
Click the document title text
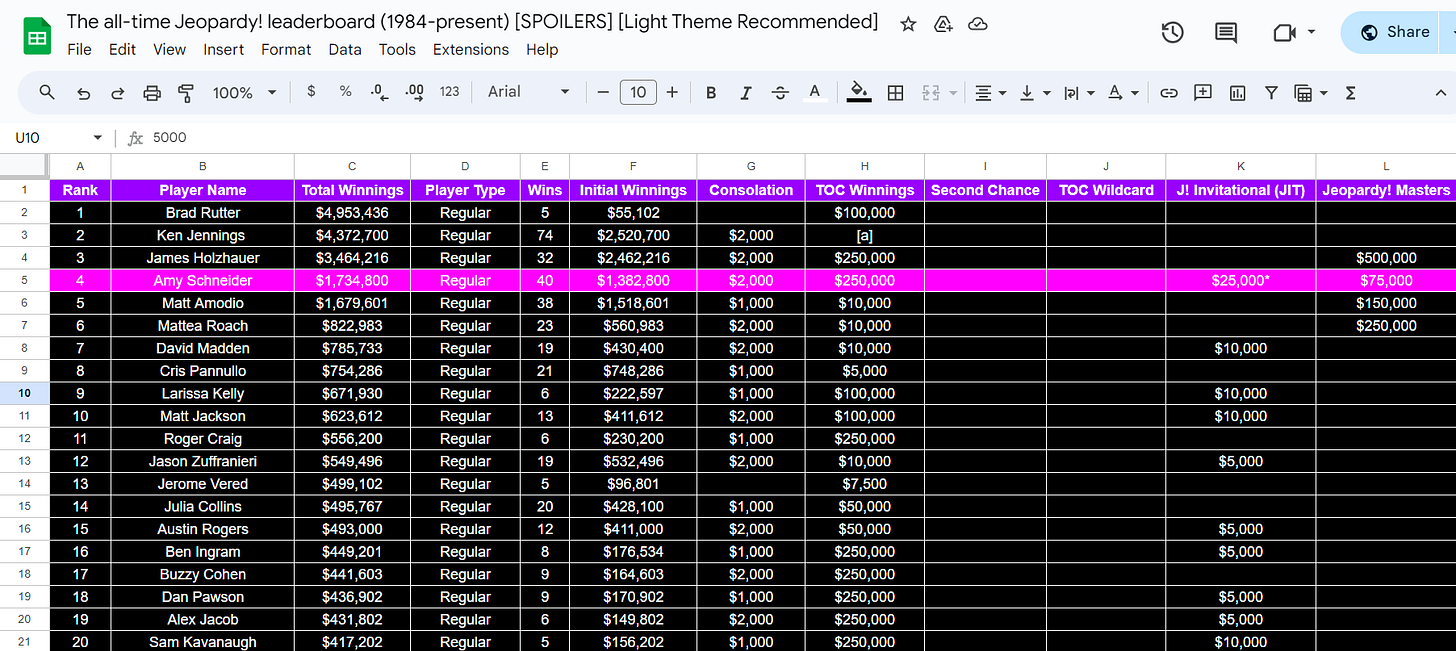(472, 22)
